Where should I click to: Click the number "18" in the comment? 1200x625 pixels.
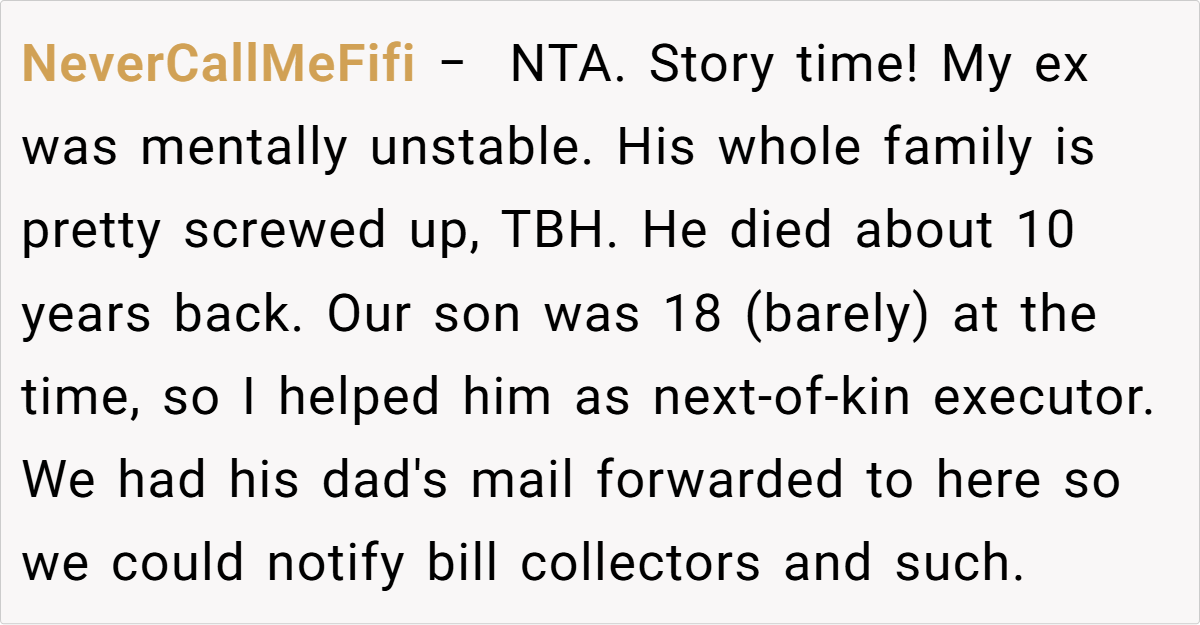pos(693,315)
